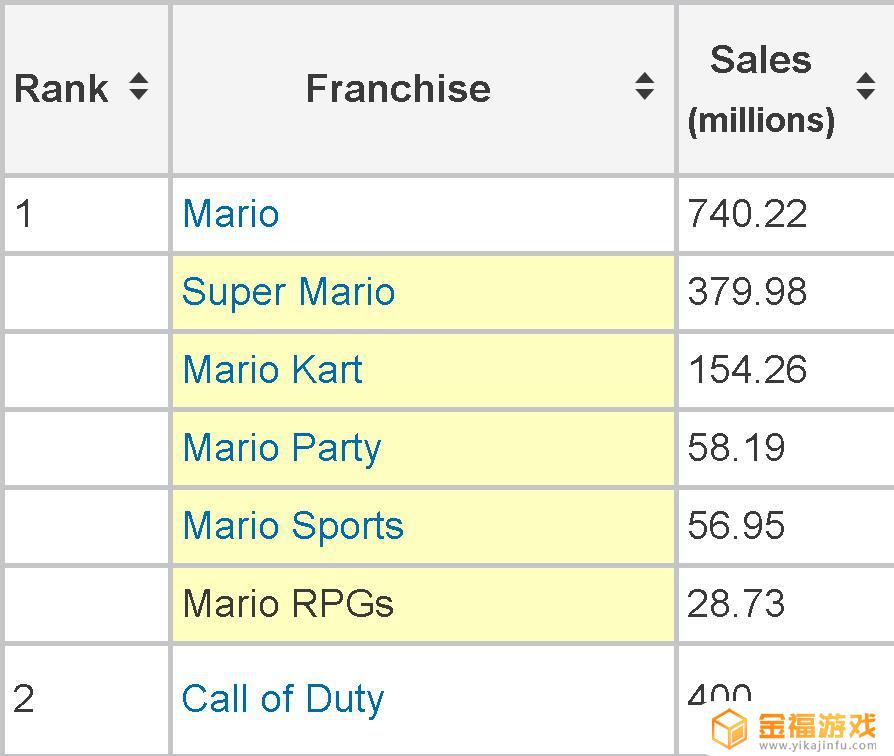Select the Mario RPGs cell

point(424,604)
